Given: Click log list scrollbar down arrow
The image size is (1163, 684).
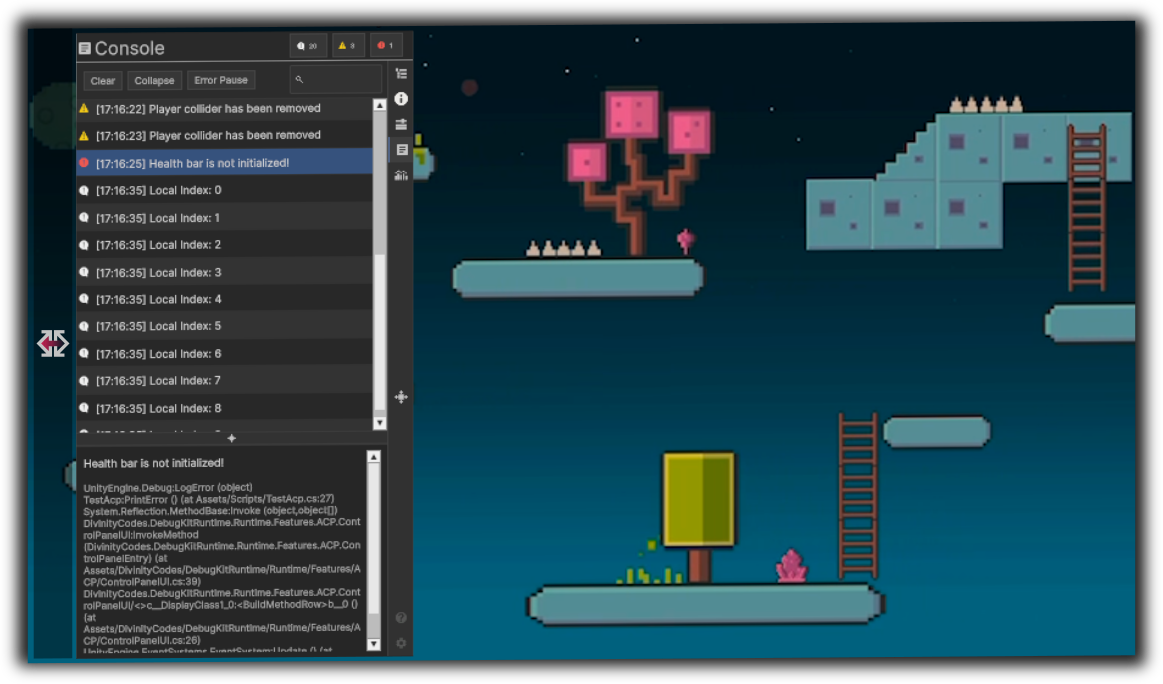Looking at the screenshot, I should (379, 423).
